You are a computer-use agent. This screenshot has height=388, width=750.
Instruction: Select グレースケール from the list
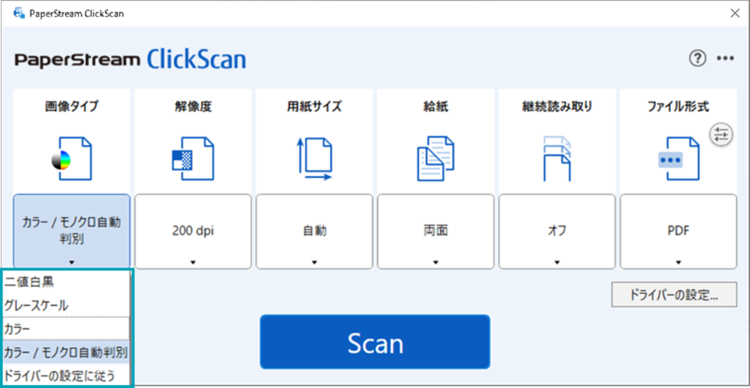click(x=66, y=305)
